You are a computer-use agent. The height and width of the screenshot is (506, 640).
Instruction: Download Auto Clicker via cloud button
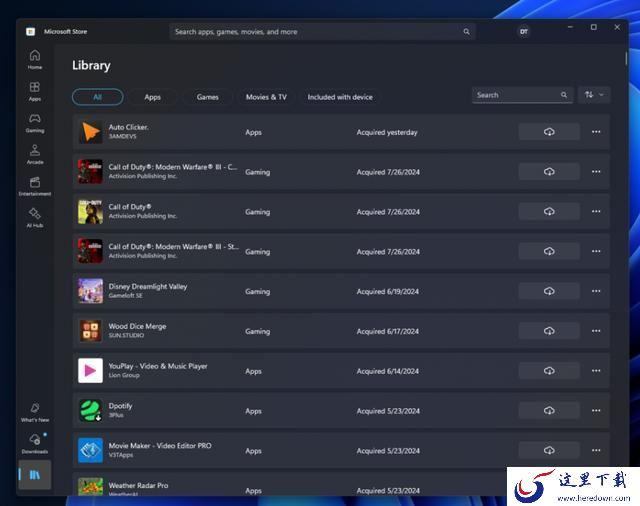coord(549,132)
